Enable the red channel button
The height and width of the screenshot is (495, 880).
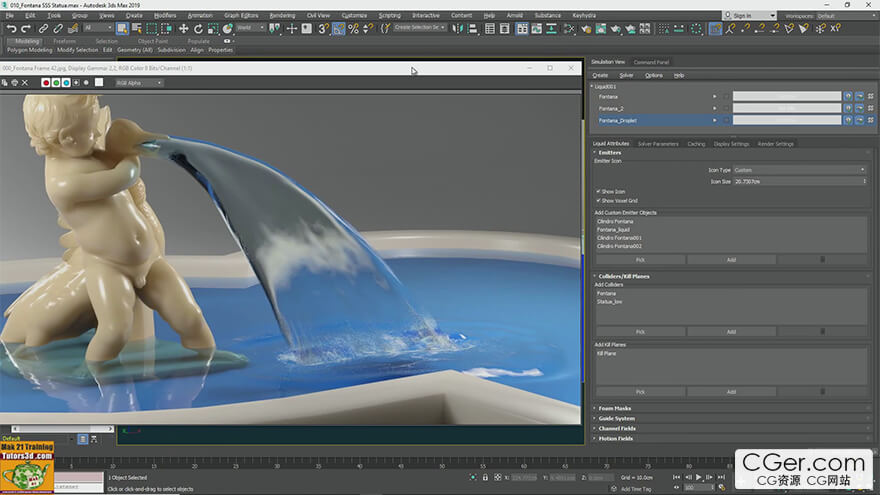[46, 82]
